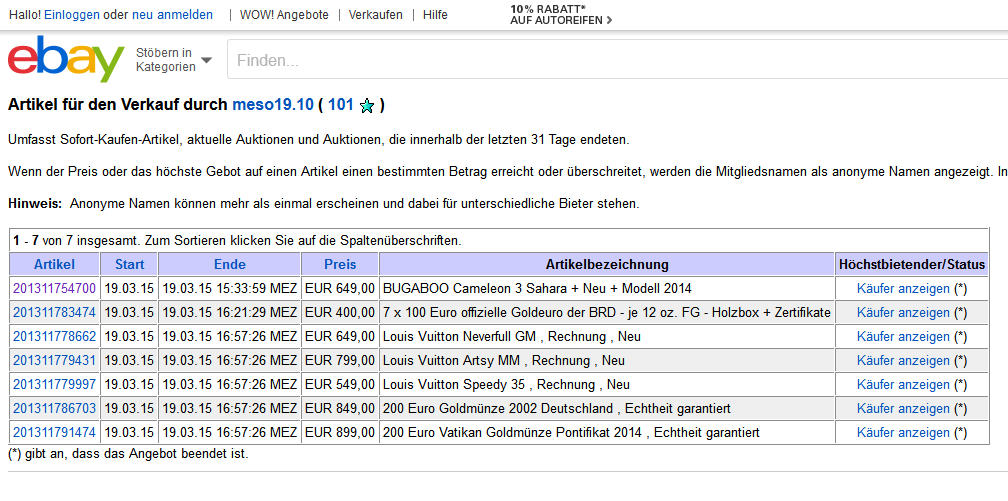Click the text Louis Vuitton Speedy 35

tap(454, 385)
